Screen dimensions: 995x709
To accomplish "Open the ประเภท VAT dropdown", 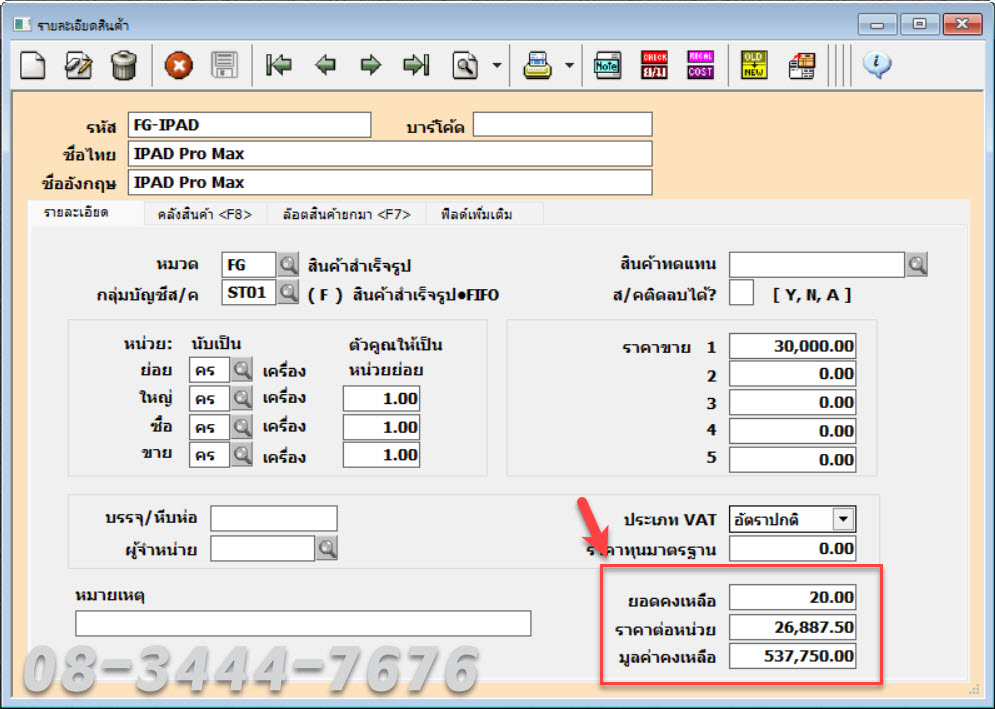I will [843, 519].
